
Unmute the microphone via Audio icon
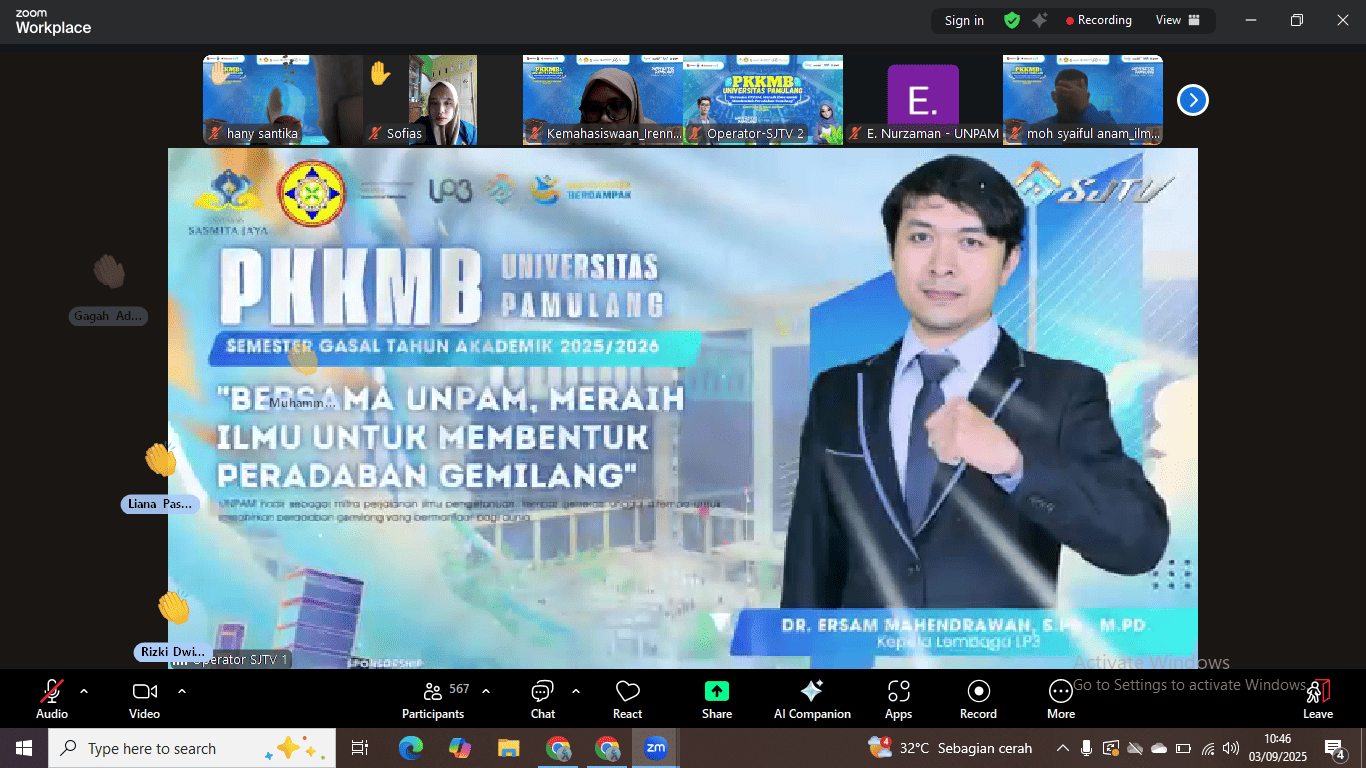pos(52,692)
